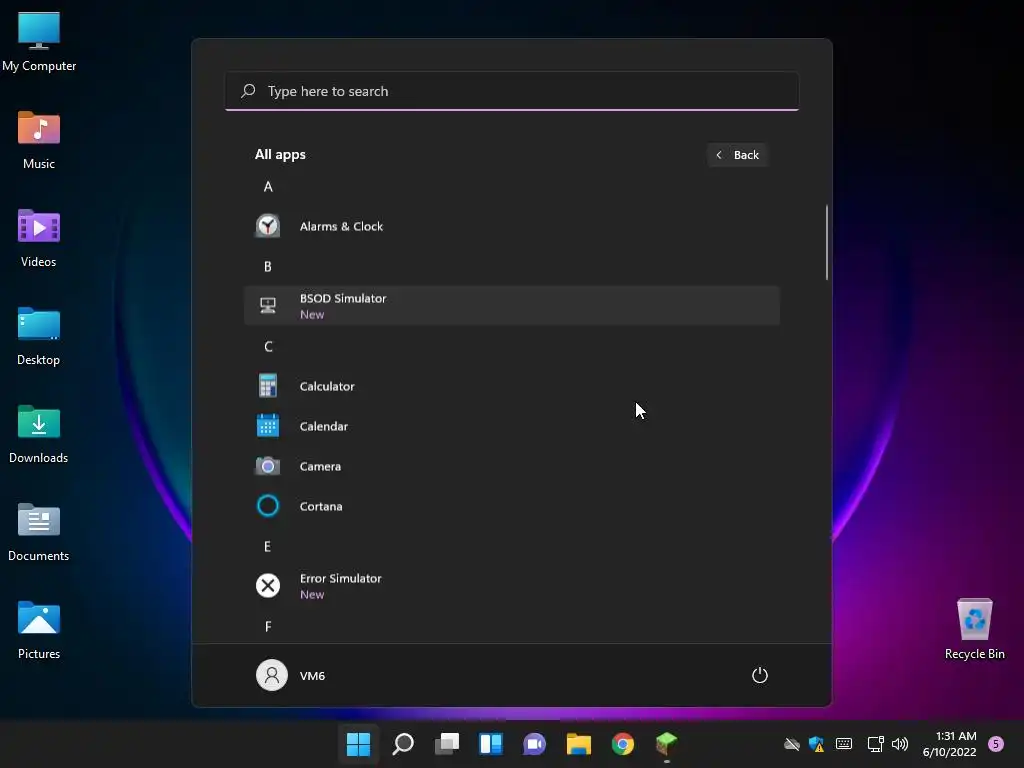1024x768 pixels.
Task: Open File Explorer from taskbar
Action: [579, 744]
